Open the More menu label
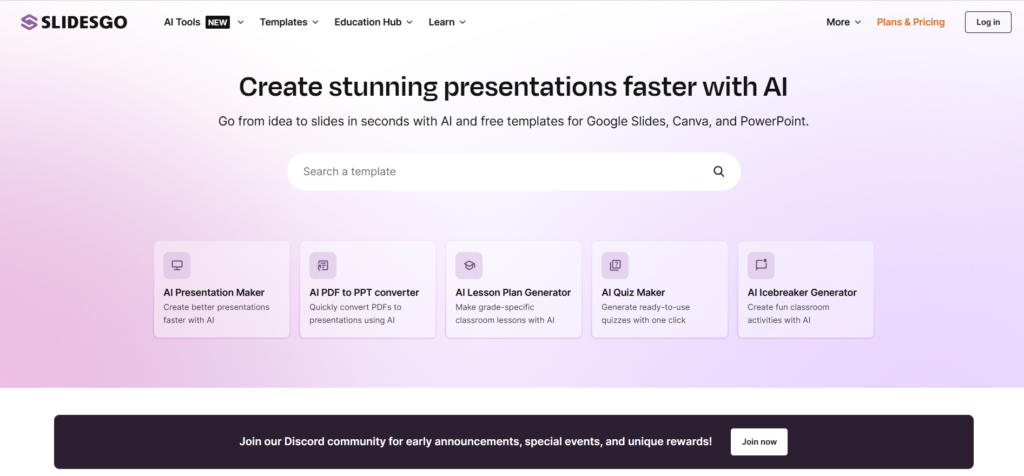 pos(838,22)
